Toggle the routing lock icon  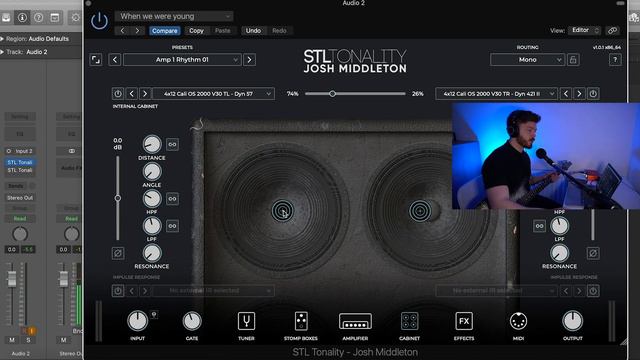coord(573,60)
